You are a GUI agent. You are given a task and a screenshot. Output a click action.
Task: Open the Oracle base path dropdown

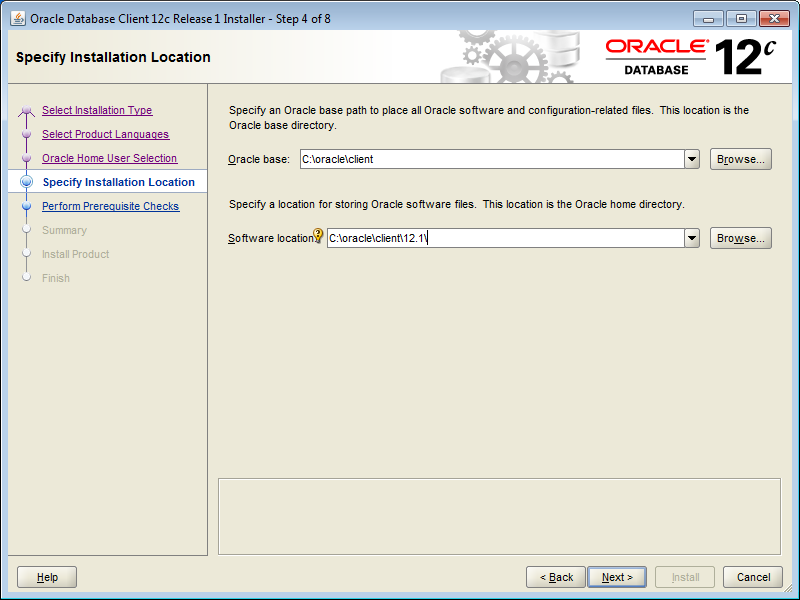692,159
